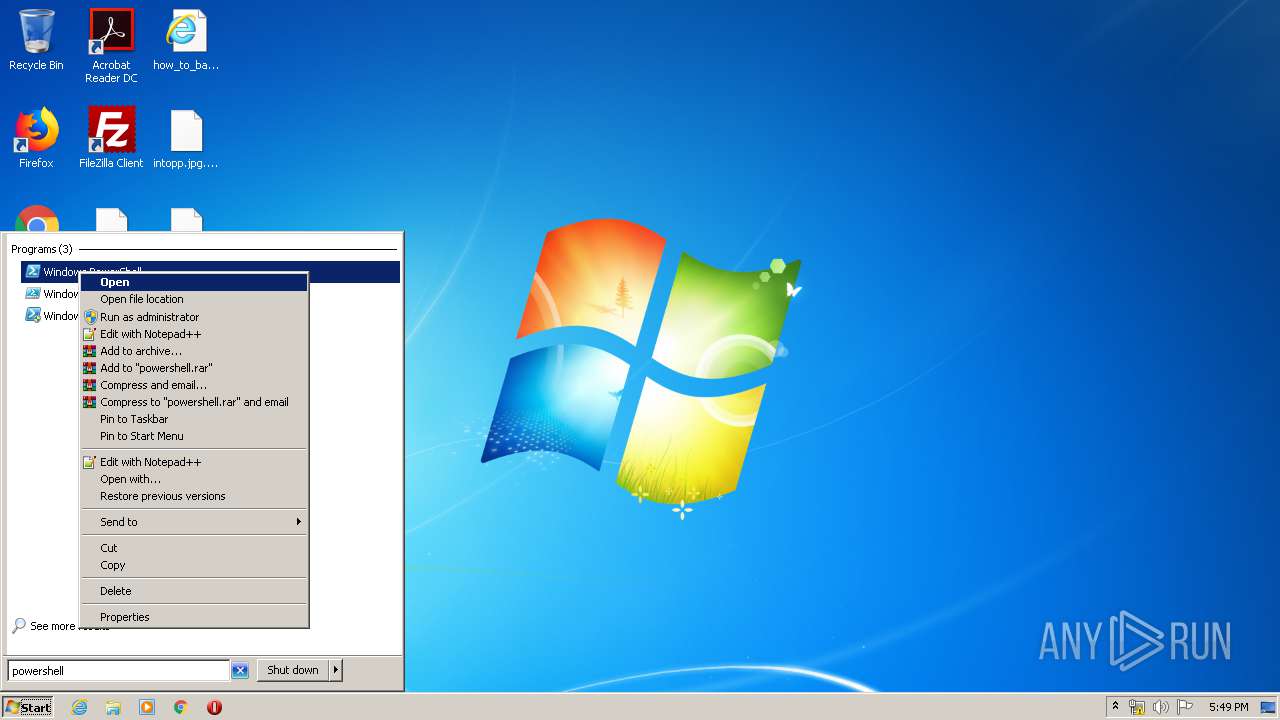
Task: Click the first Edit with Notepad++ entry
Action: point(194,334)
